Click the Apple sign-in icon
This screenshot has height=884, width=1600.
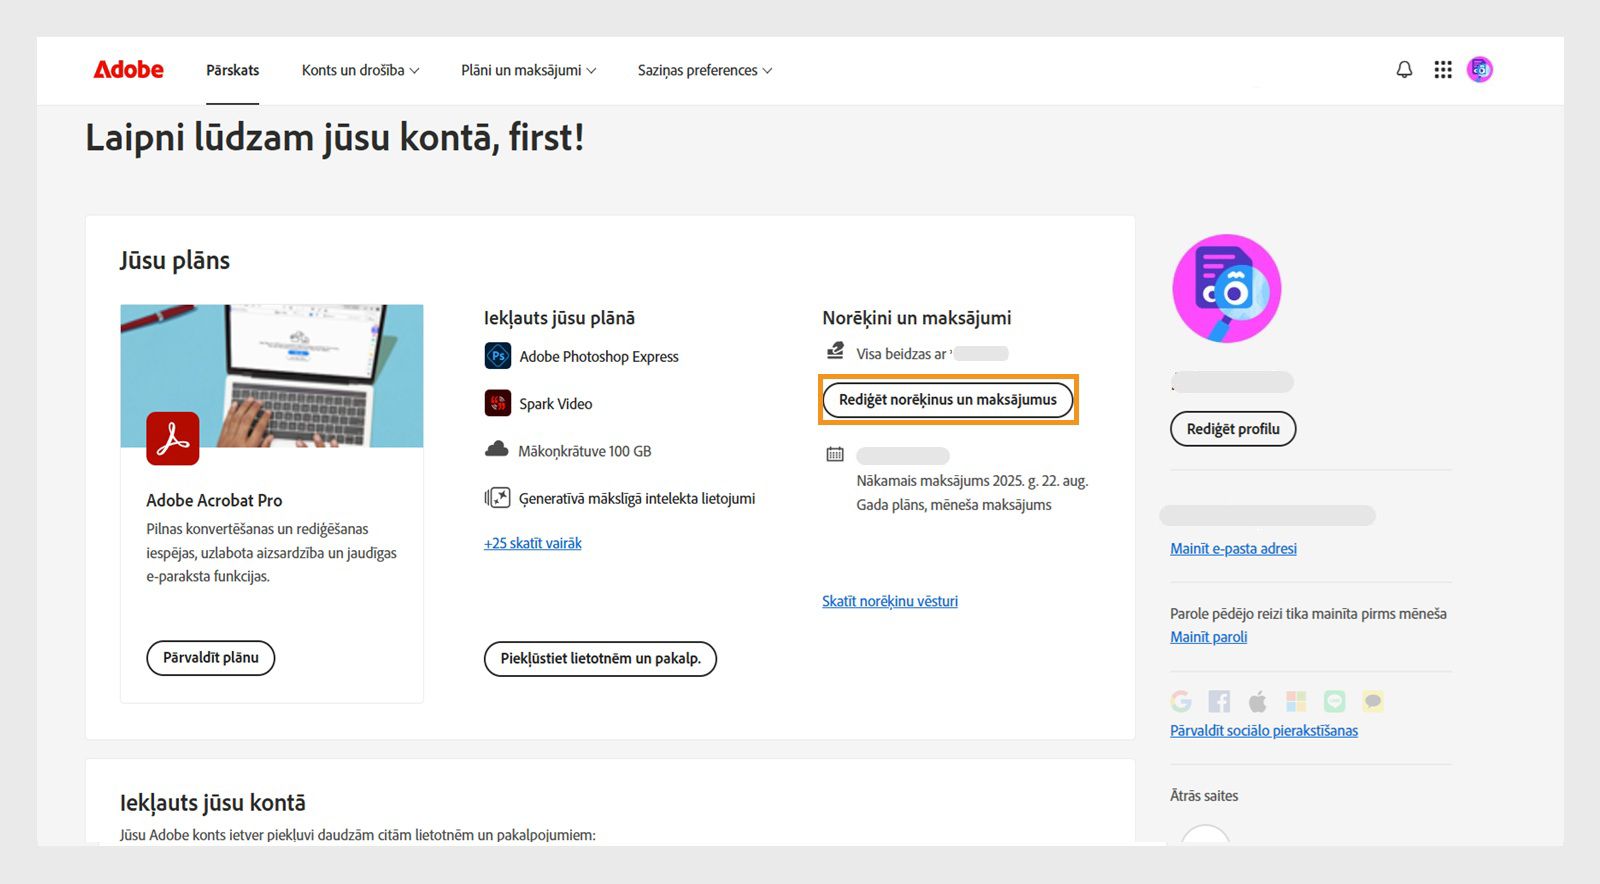[1258, 701]
